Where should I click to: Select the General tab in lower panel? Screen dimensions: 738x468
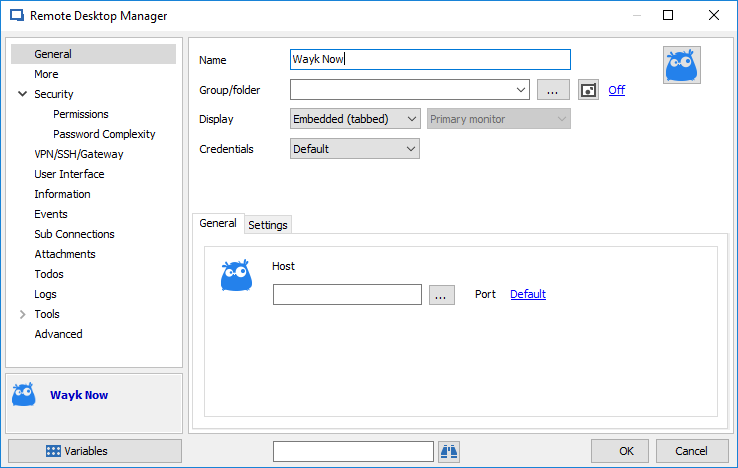[x=218, y=223]
